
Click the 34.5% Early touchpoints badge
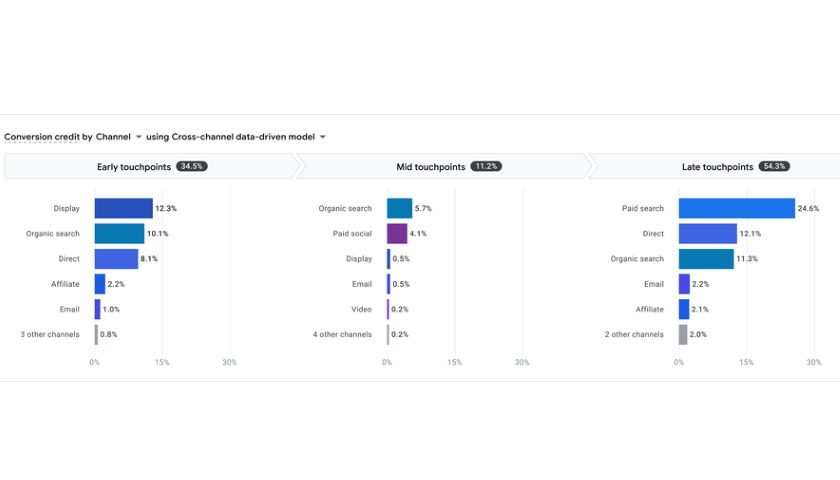pos(192,166)
